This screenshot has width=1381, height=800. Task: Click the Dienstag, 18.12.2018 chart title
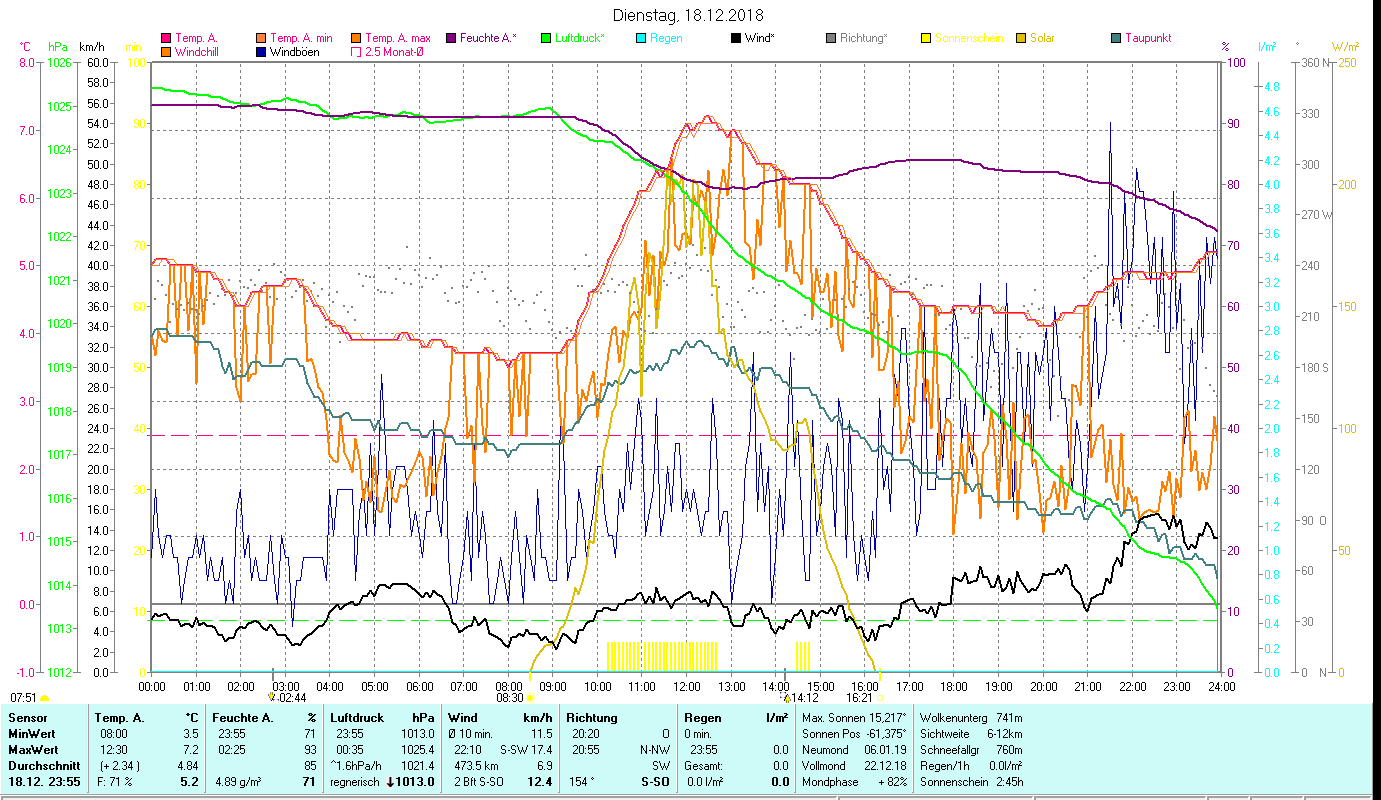(x=690, y=15)
